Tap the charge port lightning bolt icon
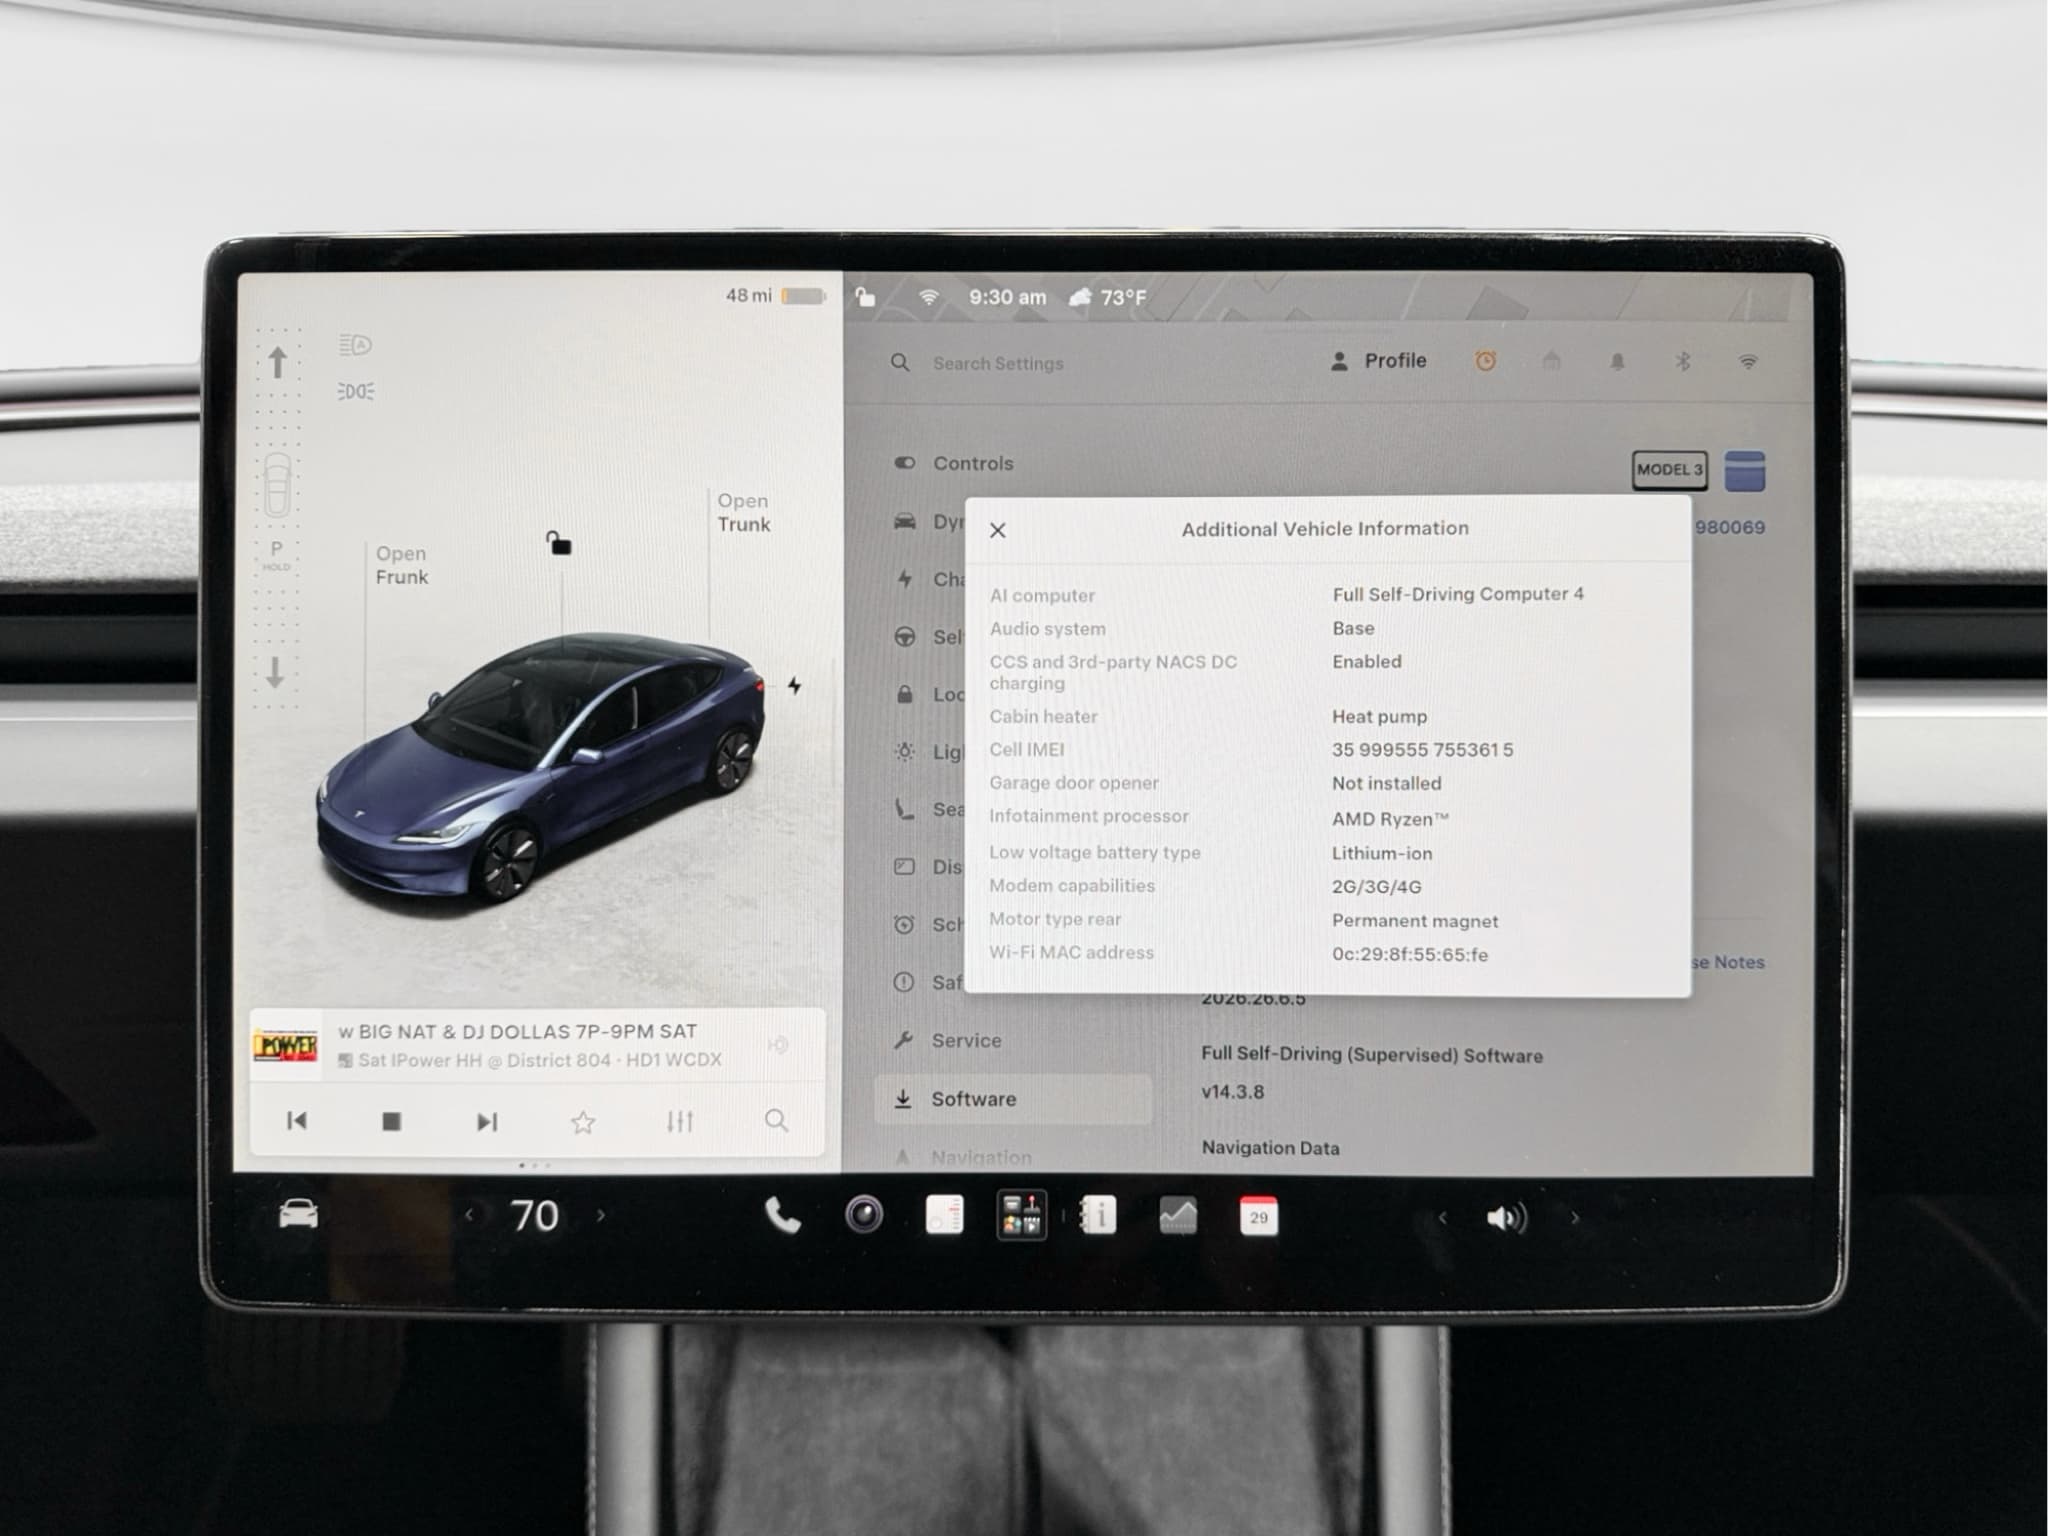 click(794, 686)
